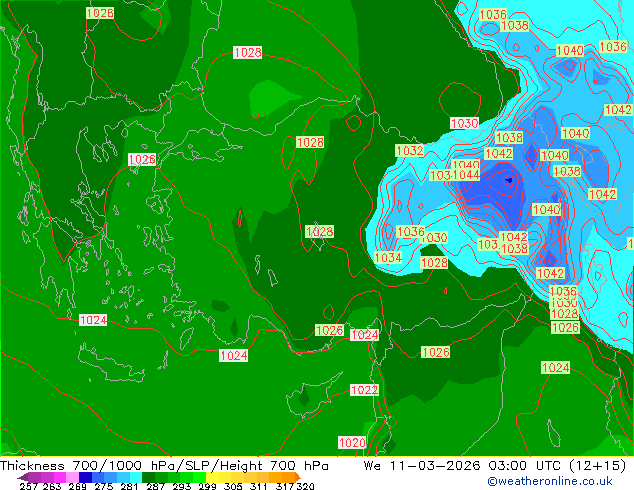634x490 pixels.
Task: Click the 281 legend value
Action: 129,486
